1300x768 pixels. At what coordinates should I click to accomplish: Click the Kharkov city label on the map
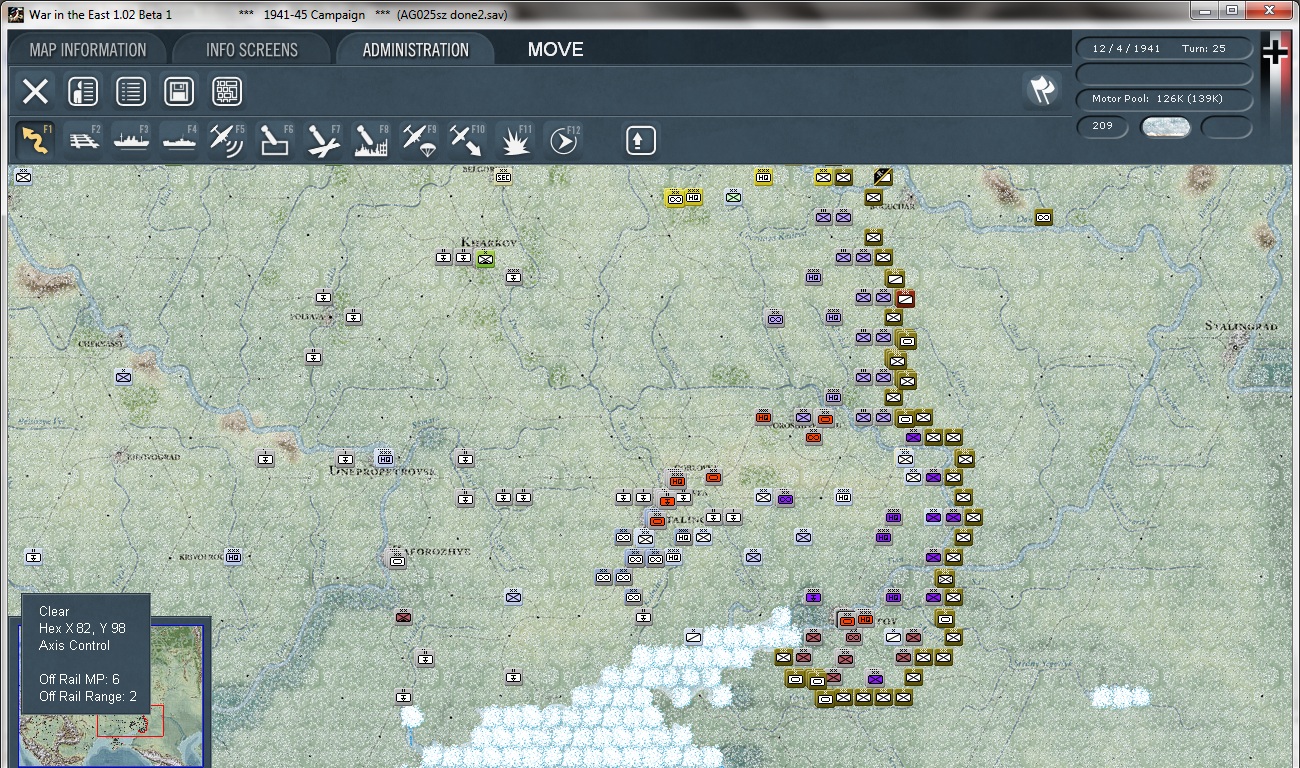point(489,242)
